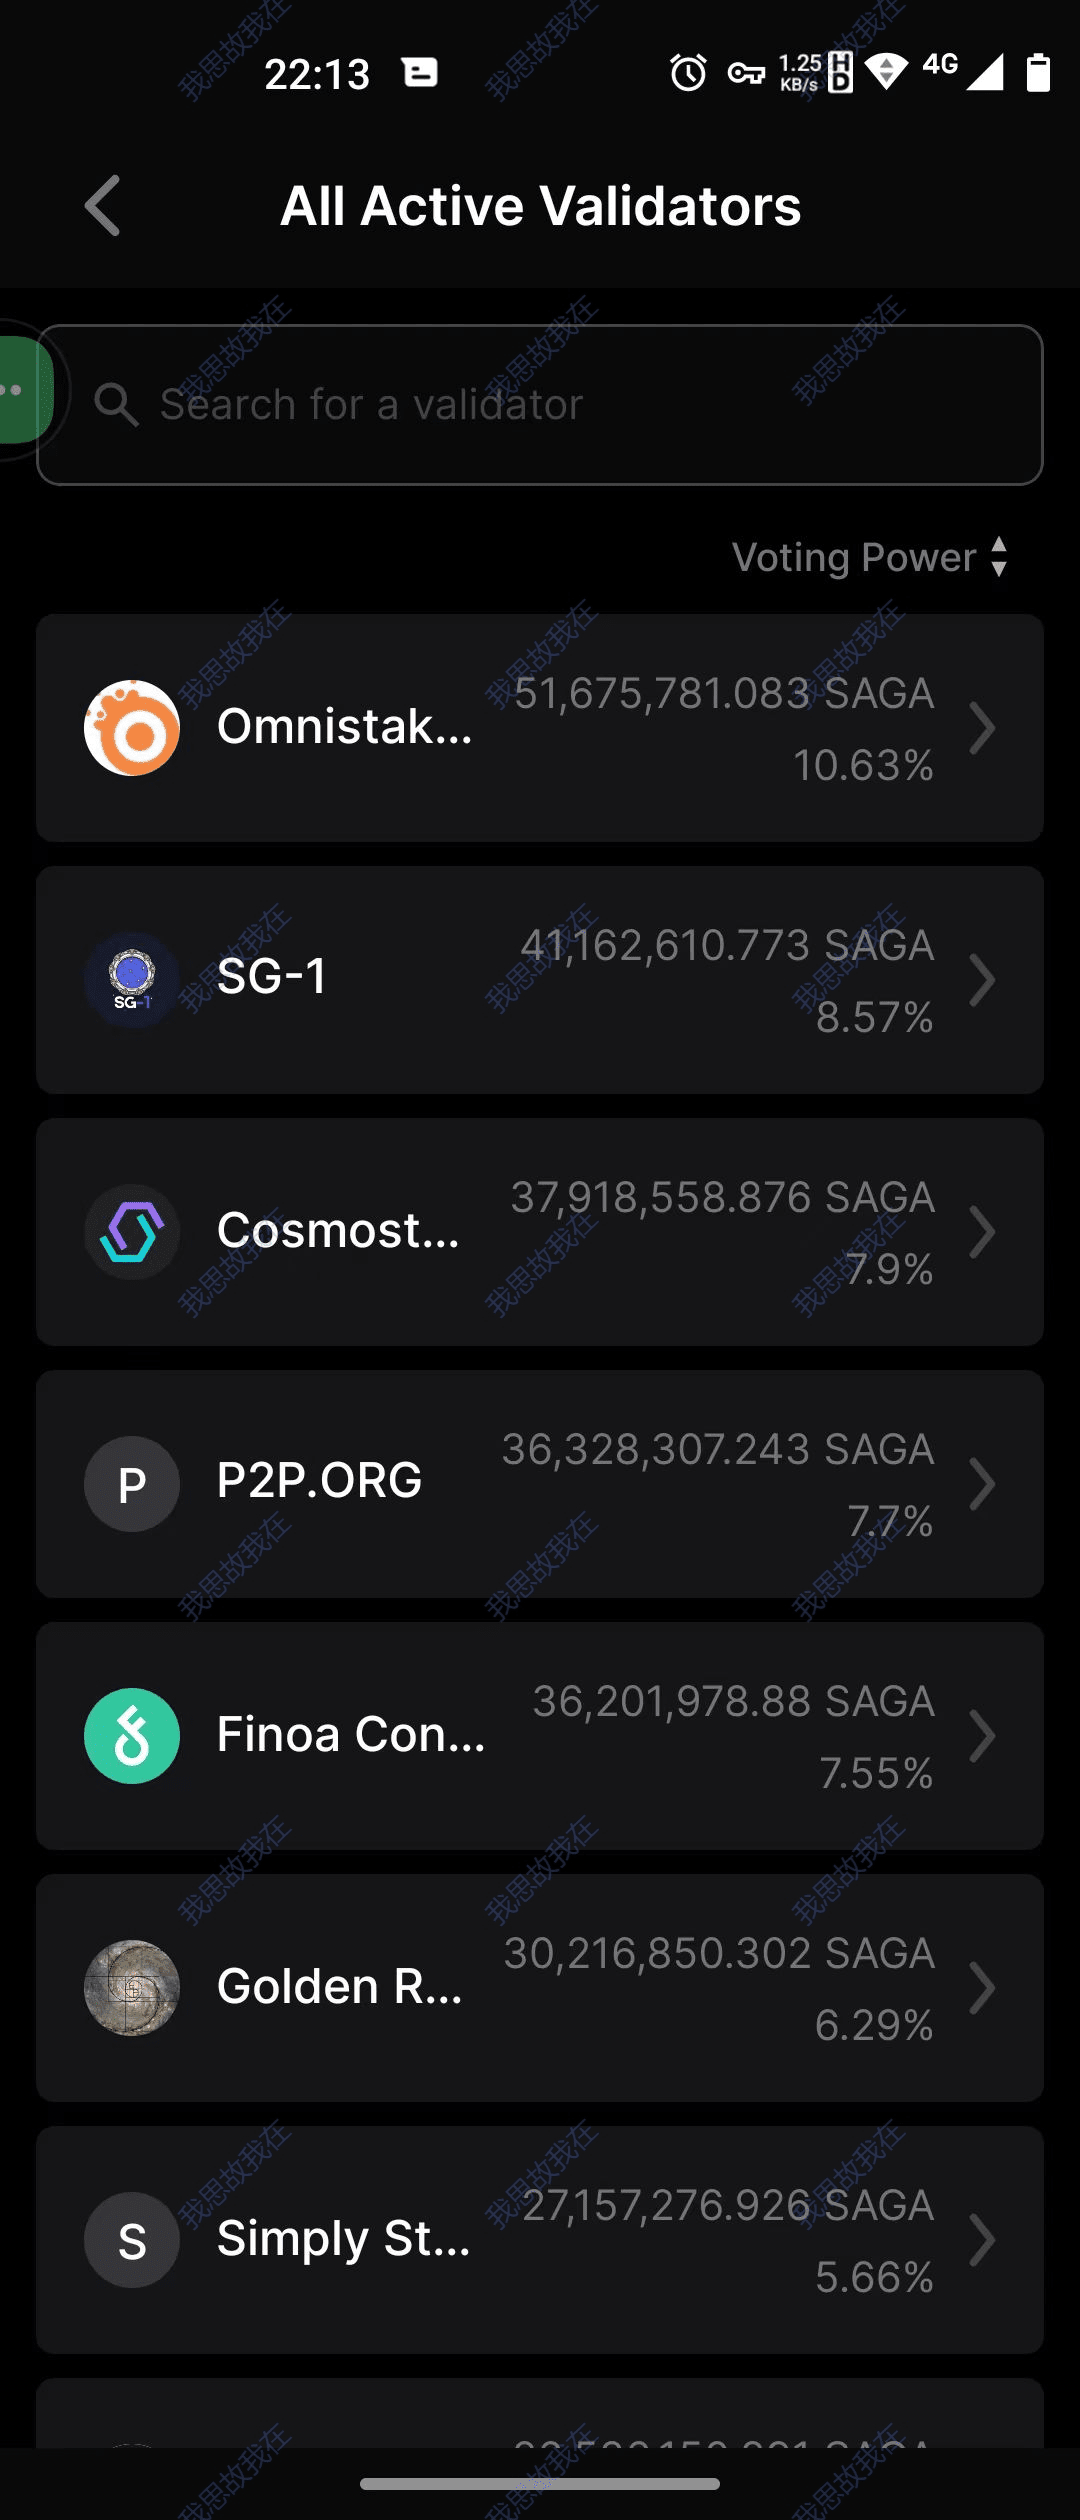Tap the back arrow icon
Image resolution: width=1080 pixels, height=2520 pixels.
pyautogui.click(x=103, y=206)
